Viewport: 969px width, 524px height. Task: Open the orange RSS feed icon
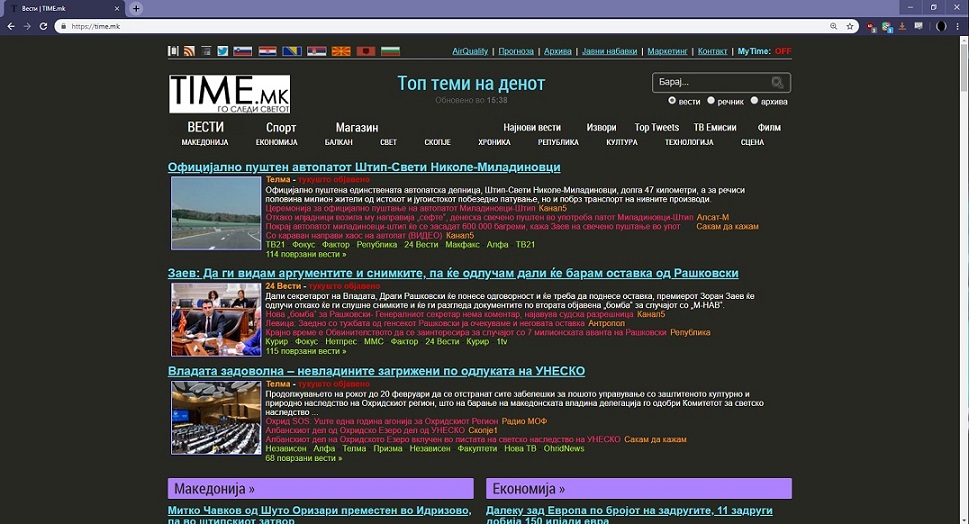pos(189,51)
